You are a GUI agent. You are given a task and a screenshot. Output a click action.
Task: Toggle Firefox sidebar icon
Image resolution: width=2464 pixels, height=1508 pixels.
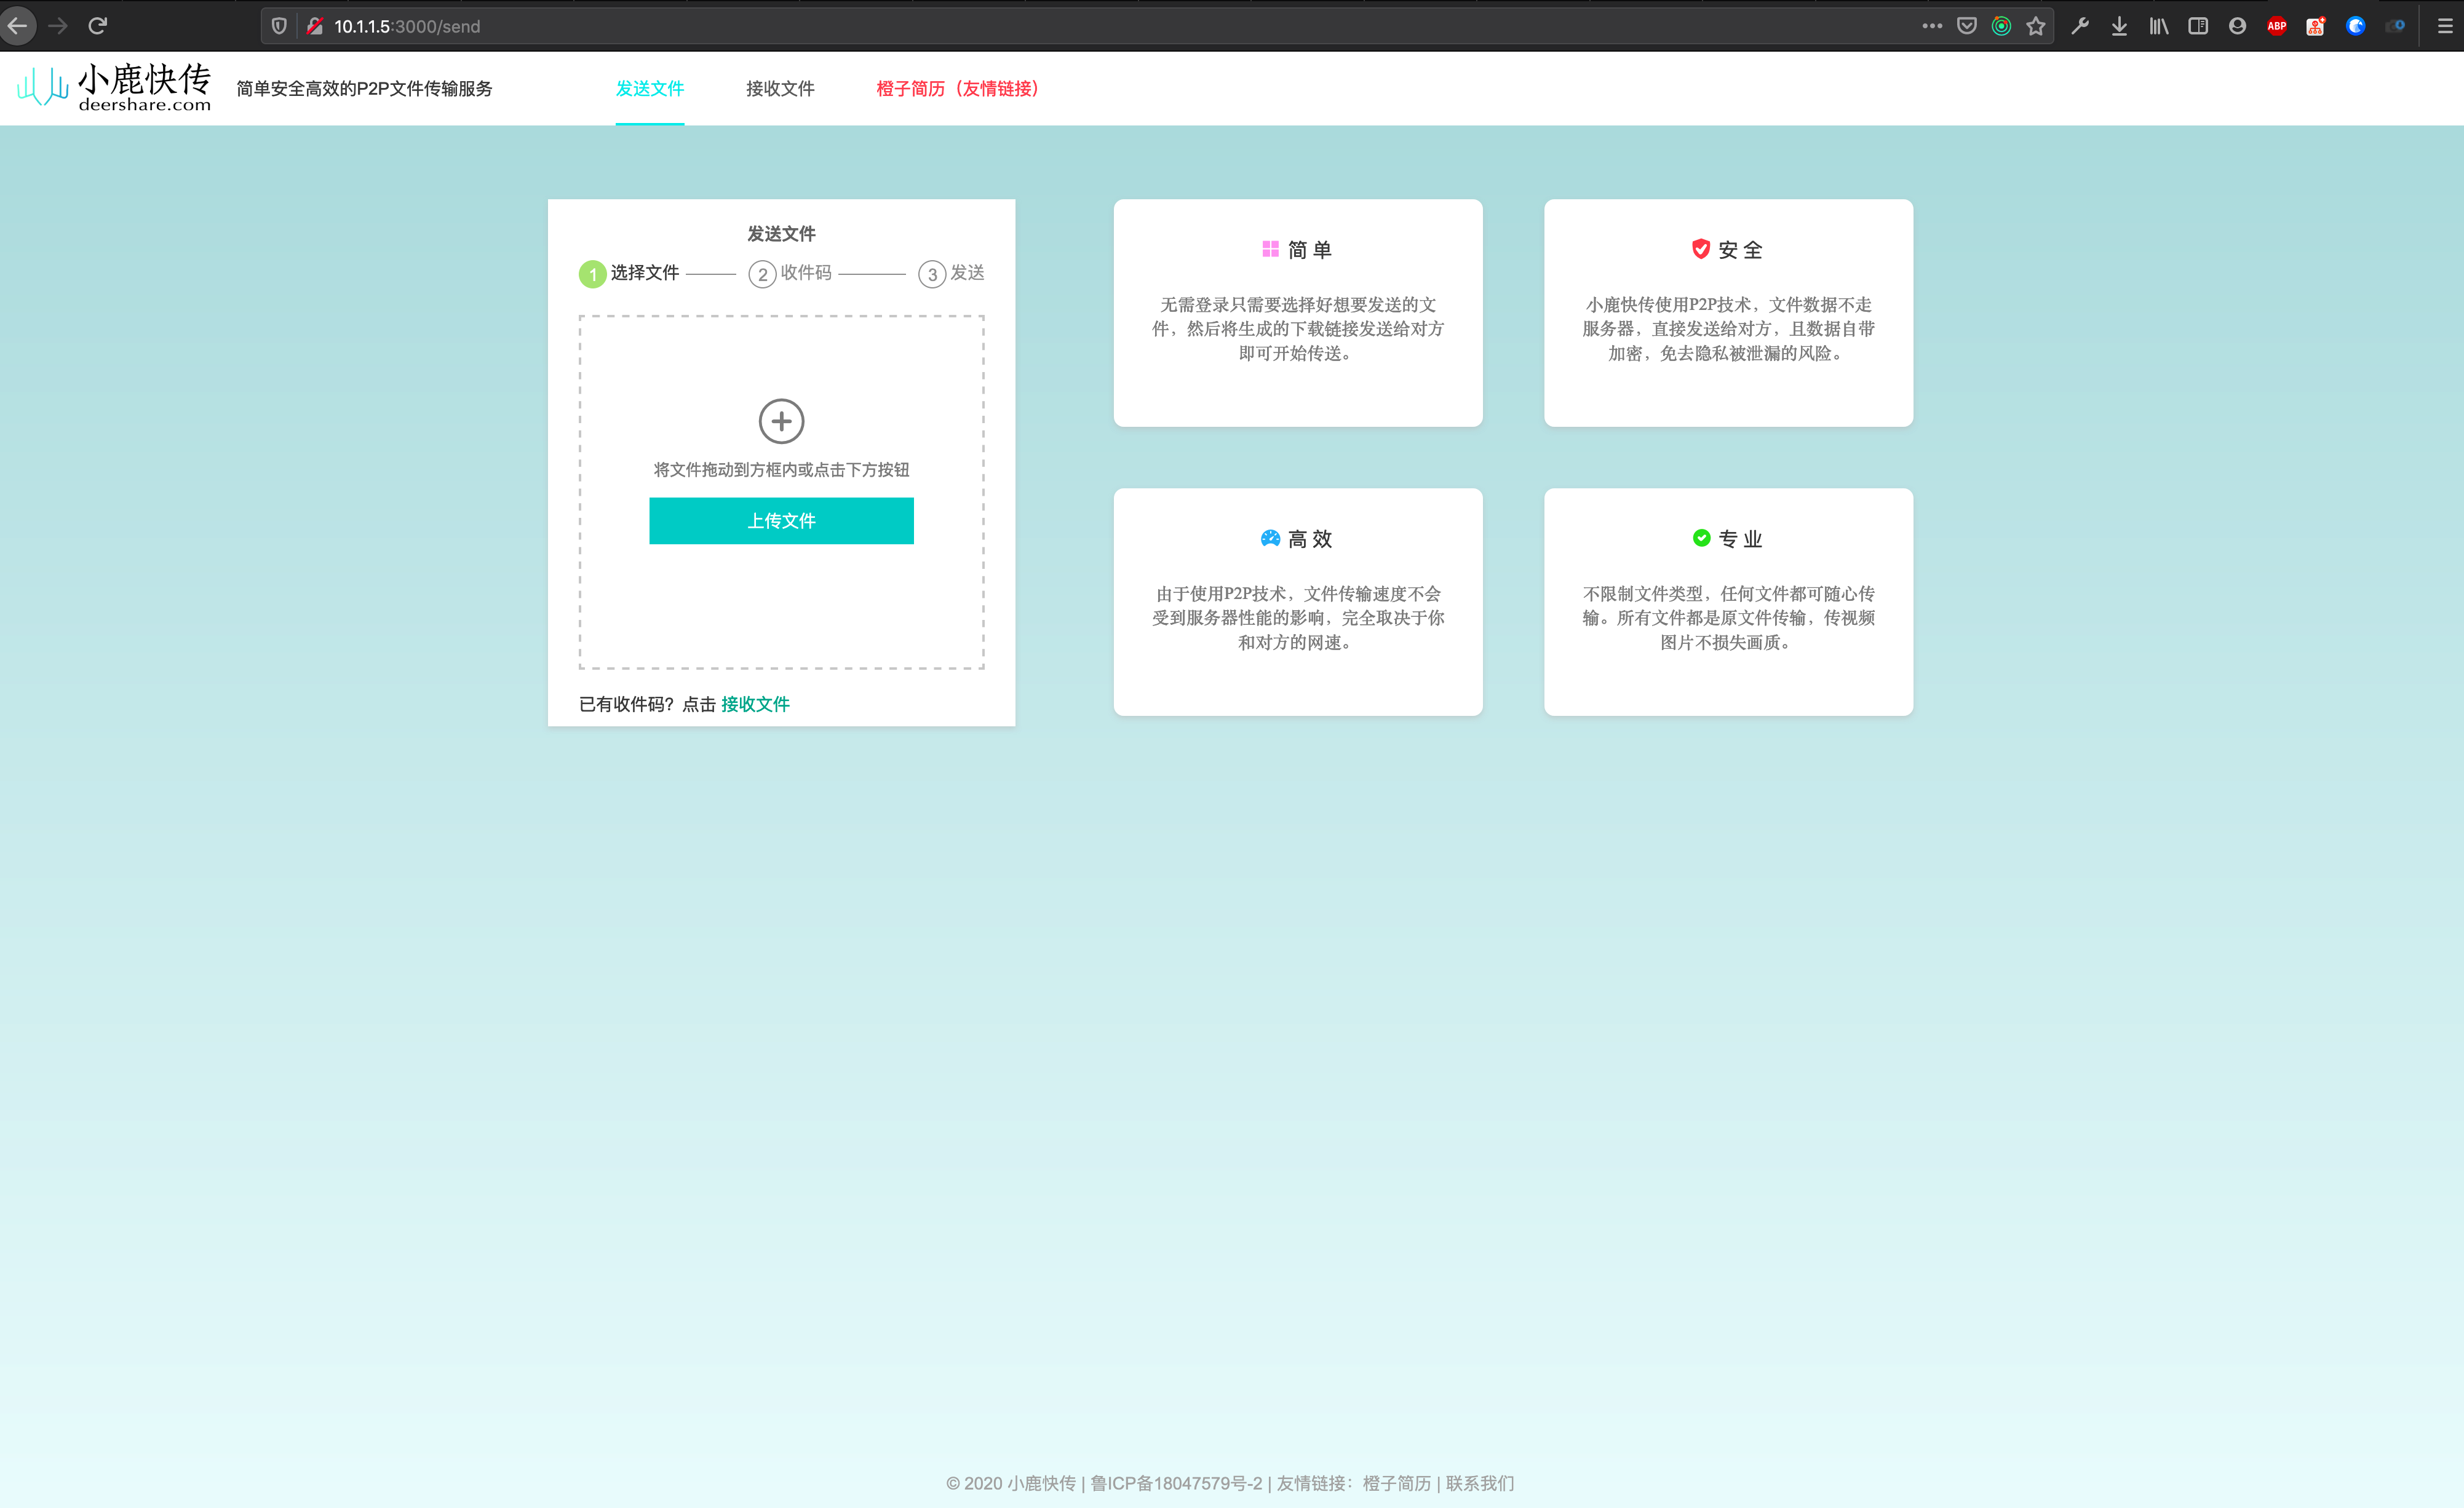[2197, 26]
